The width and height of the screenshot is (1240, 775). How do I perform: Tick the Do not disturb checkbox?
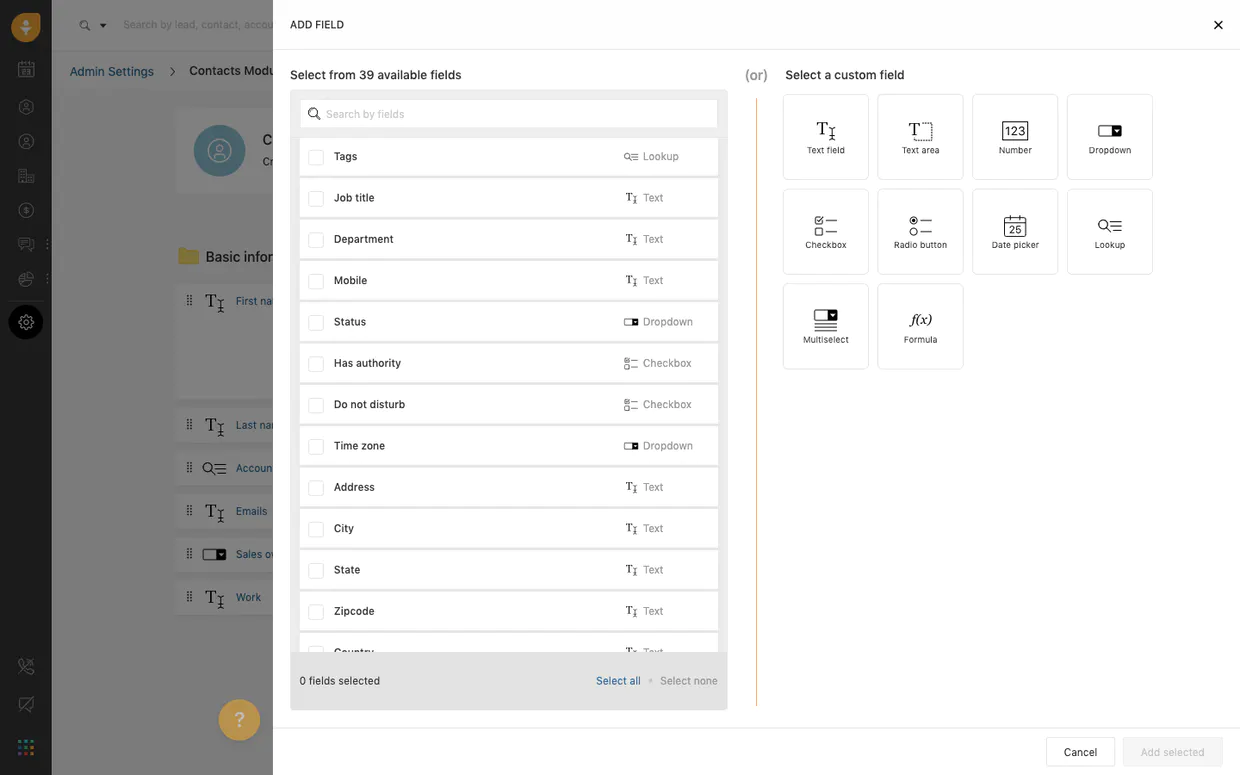[316, 405]
